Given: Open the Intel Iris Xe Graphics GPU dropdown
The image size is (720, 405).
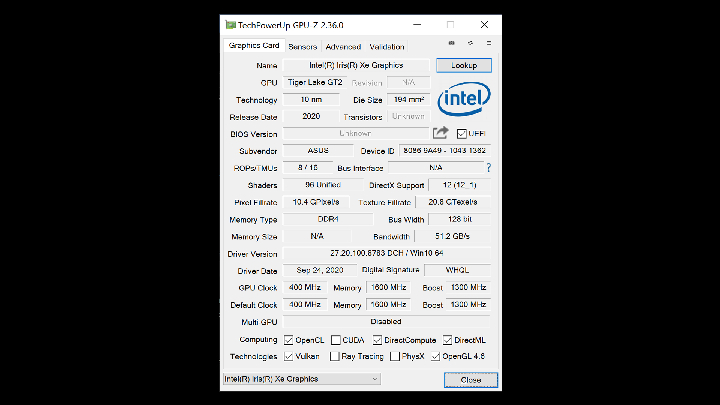Looking at the screenshot, I should pyautogui.click(x=302, y=379).
